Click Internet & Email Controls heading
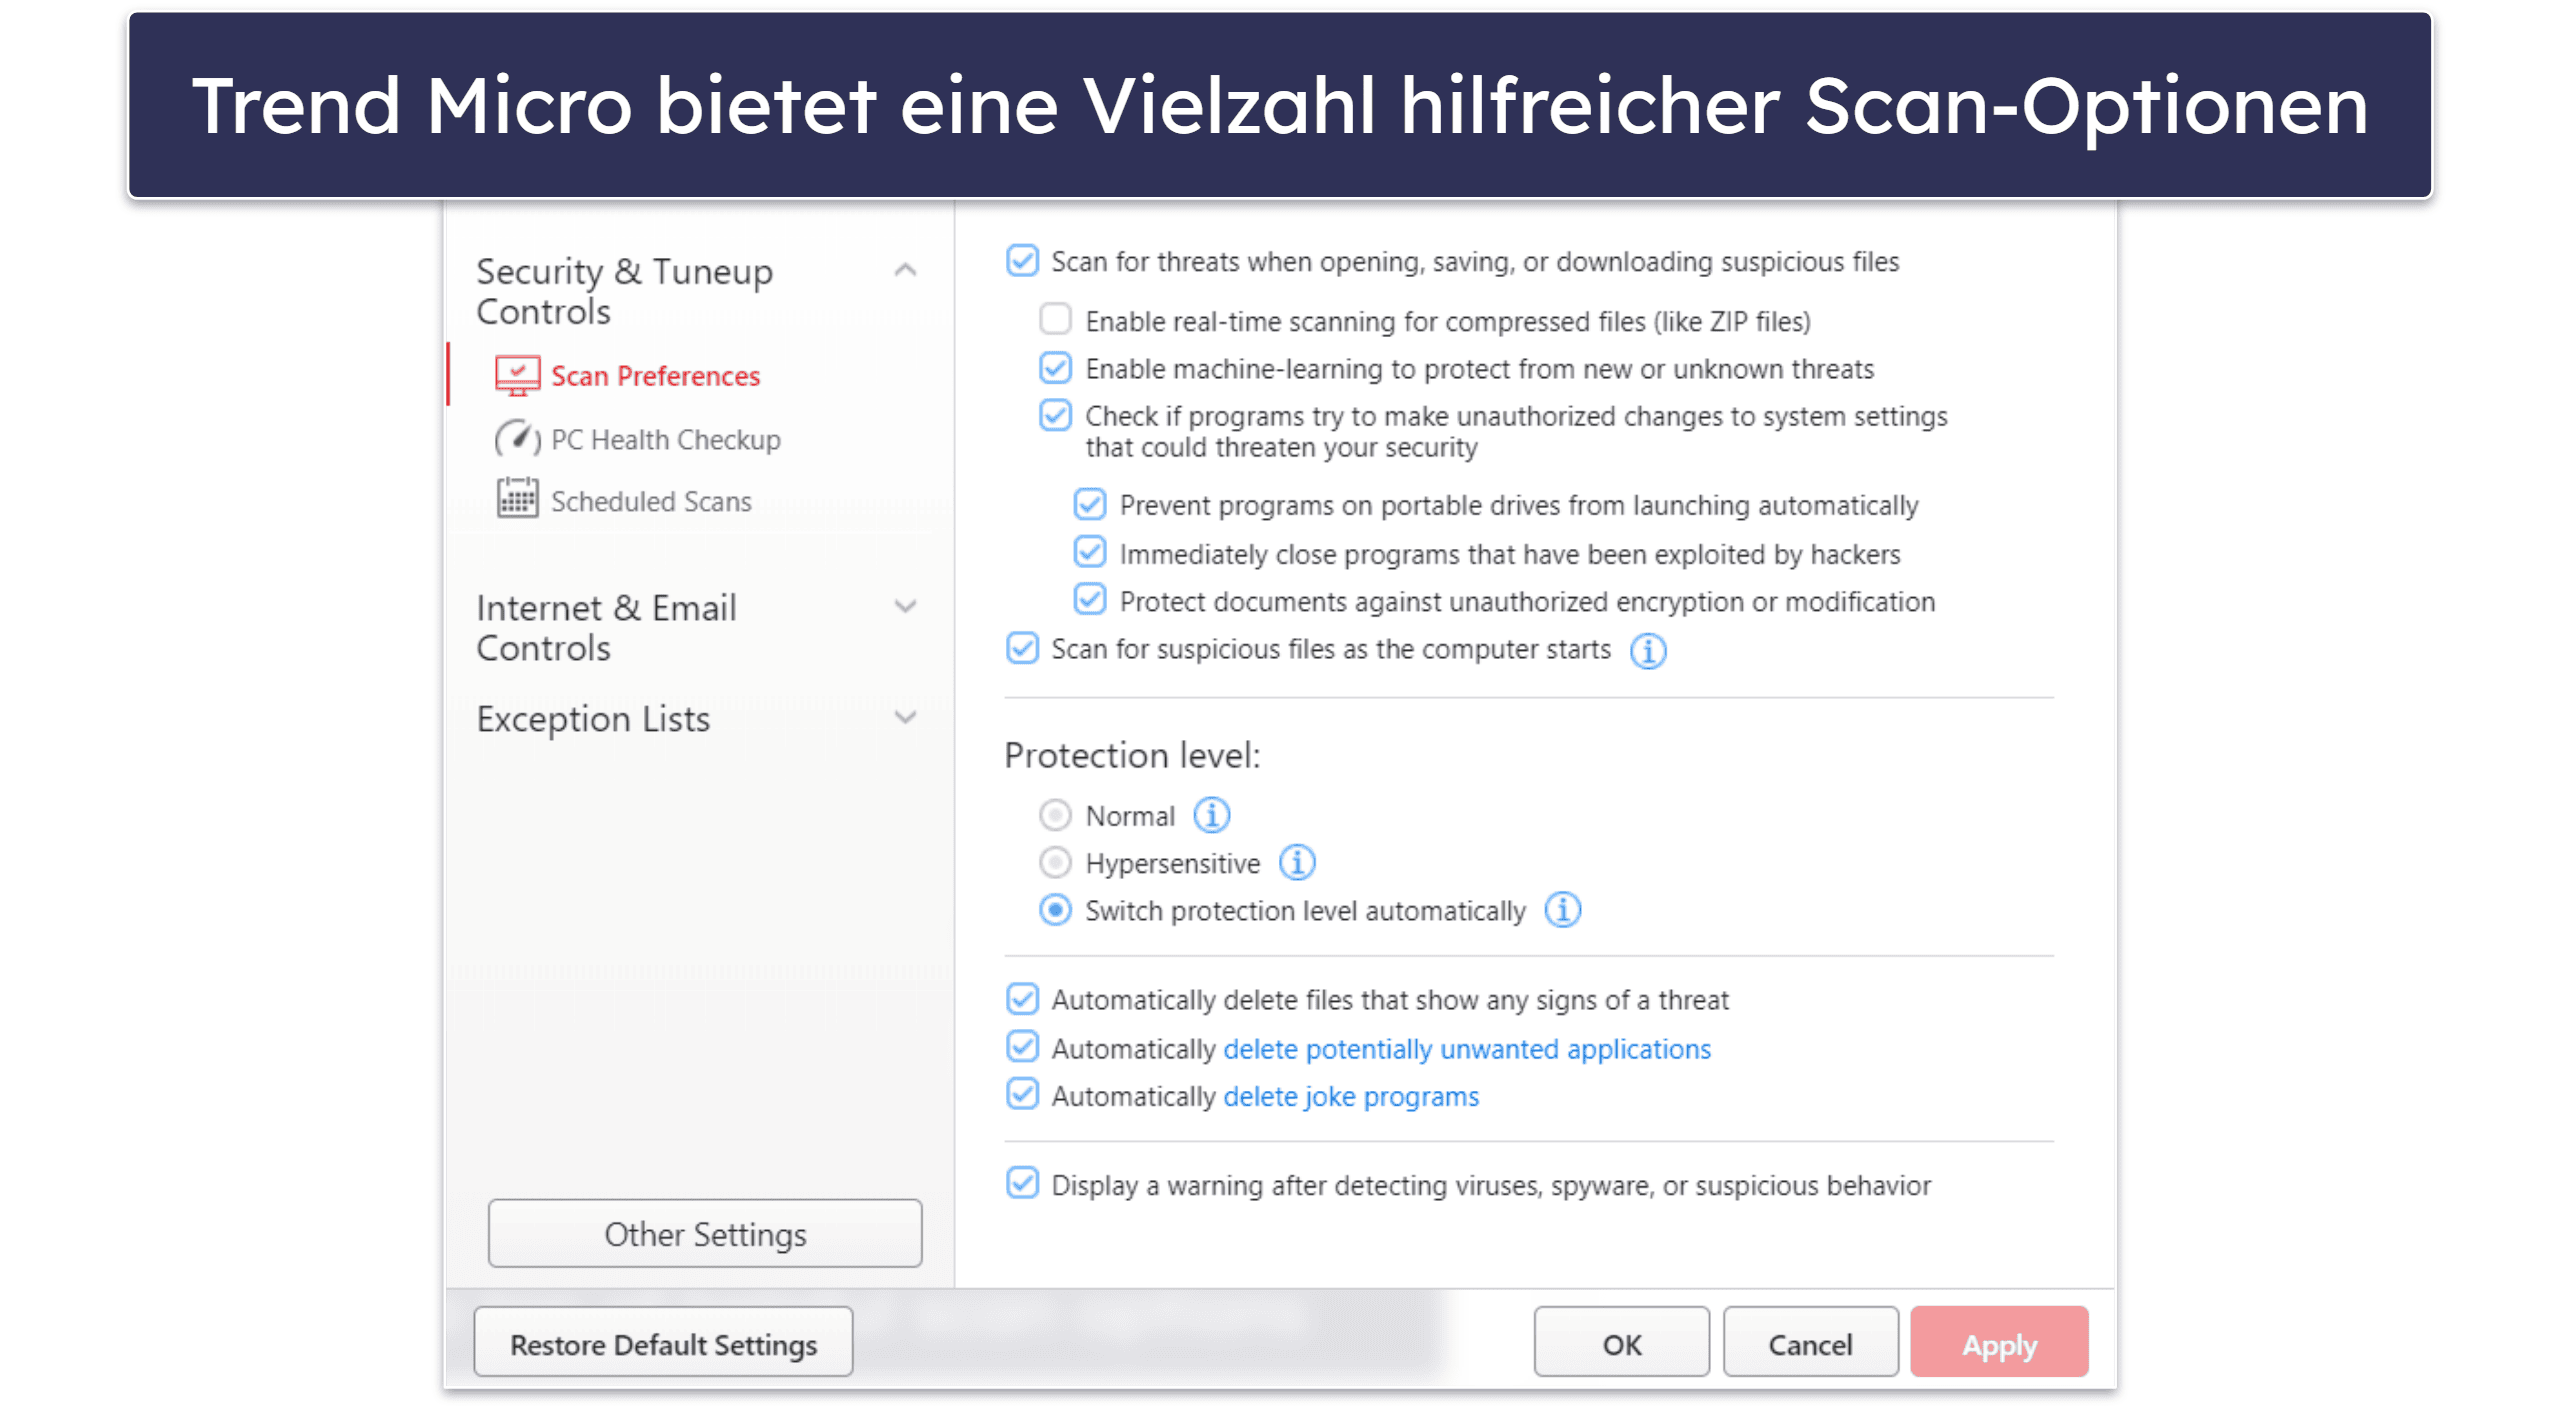 click(x=606, y=628)
